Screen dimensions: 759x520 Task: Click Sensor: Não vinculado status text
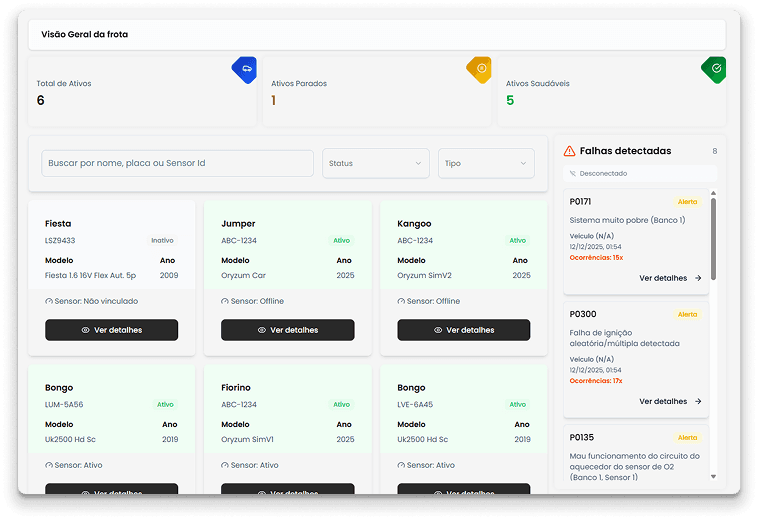[96, 301]
